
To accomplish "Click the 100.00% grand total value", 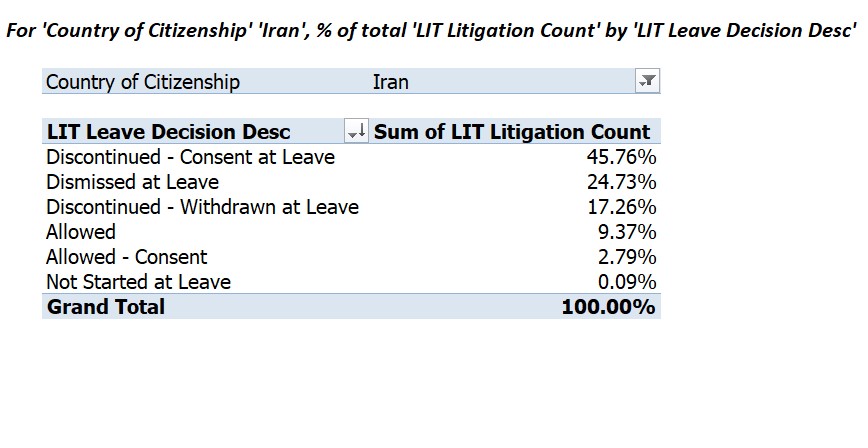I will (608, 306).
